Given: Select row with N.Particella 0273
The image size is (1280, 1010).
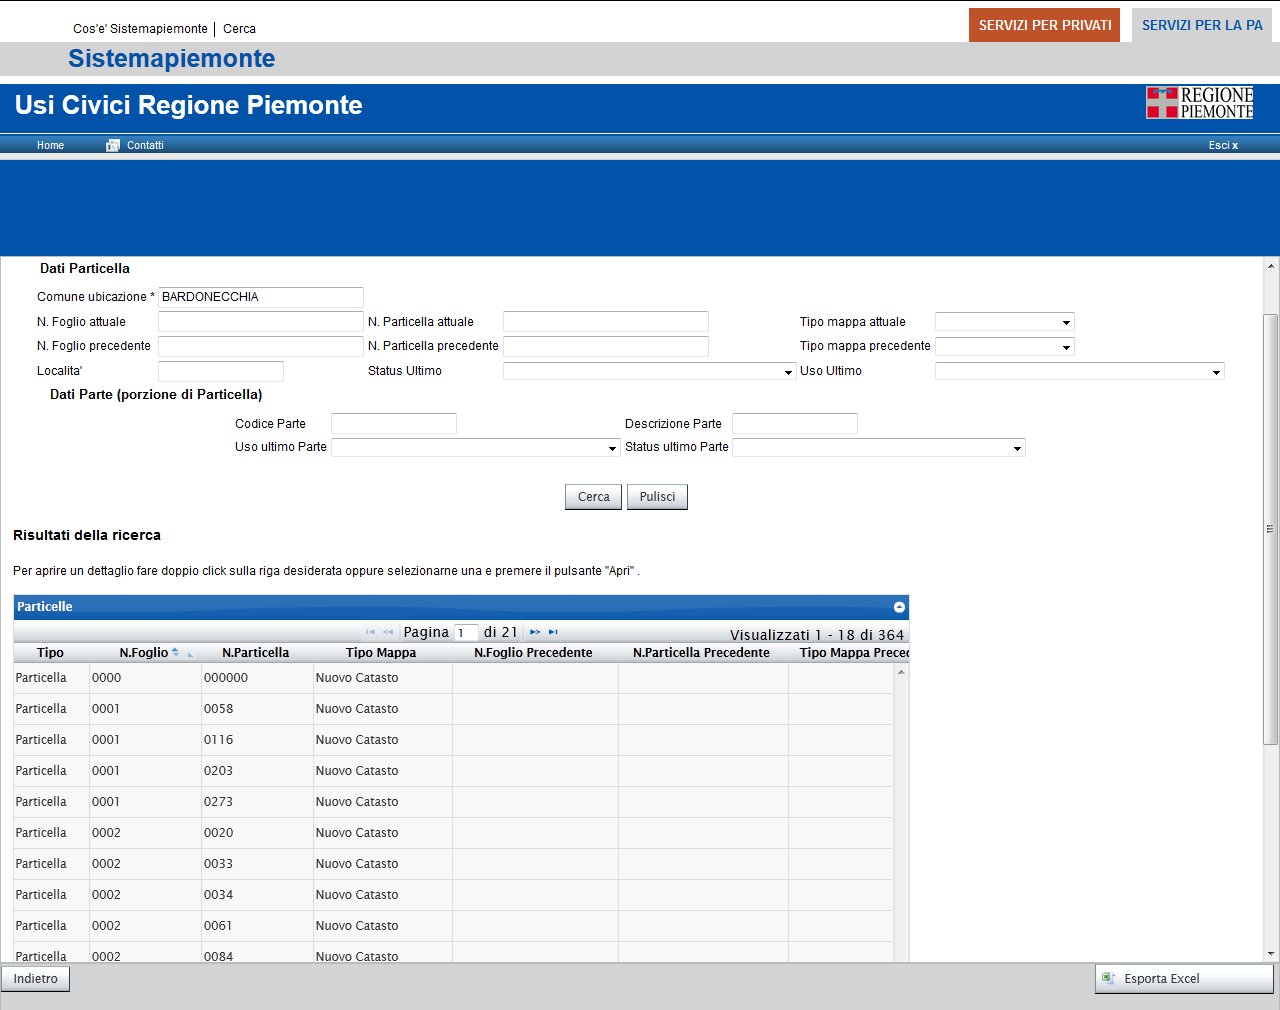Looking at the screenshot, I should click(x=453, y=802).
